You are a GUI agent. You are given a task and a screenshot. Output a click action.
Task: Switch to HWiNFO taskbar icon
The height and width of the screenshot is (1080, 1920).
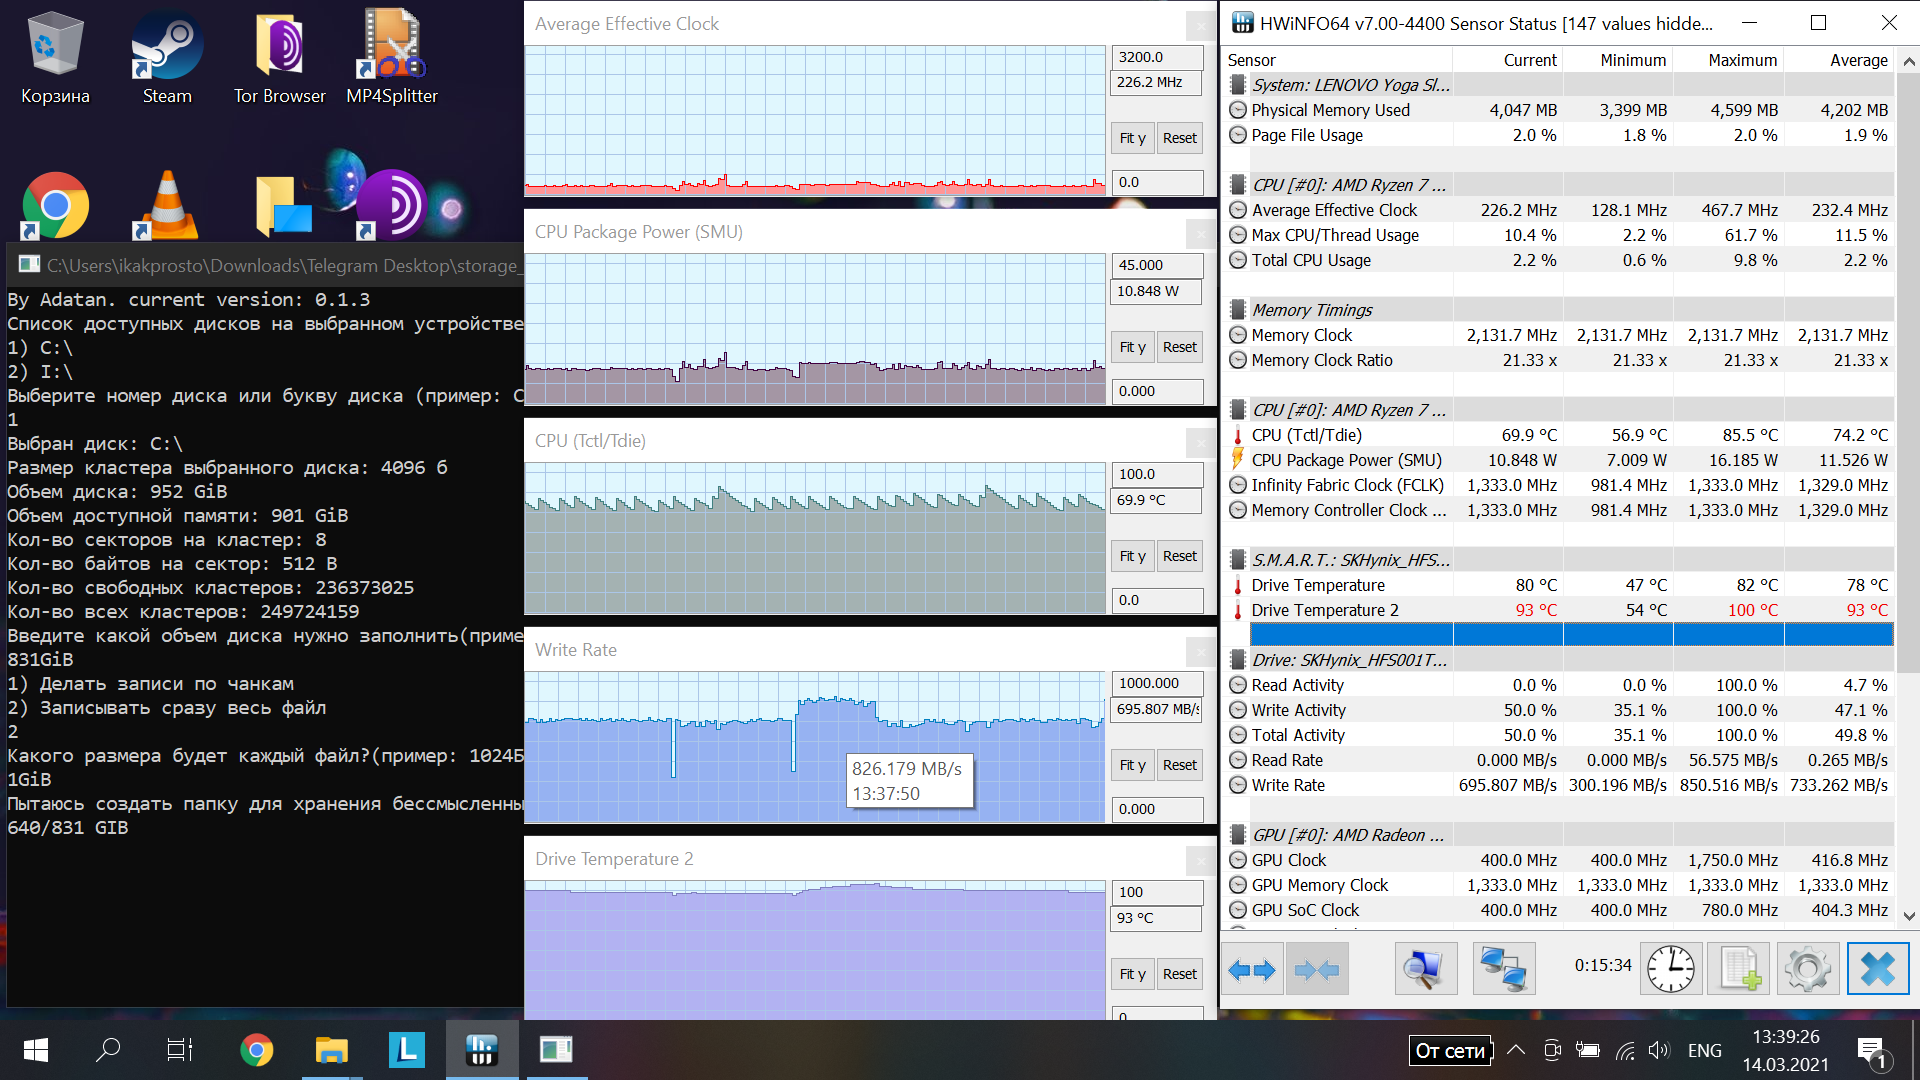(x=481, y=1050)
